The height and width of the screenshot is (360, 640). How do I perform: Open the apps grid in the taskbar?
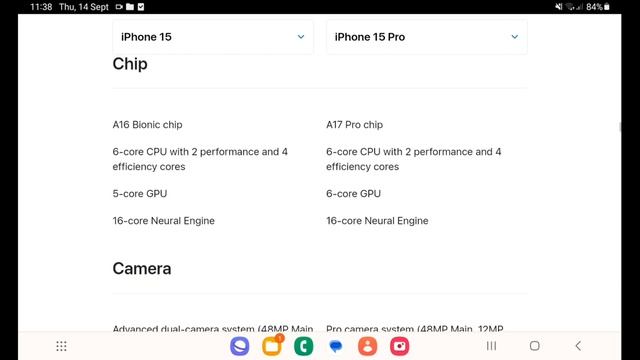click(61, 346)
